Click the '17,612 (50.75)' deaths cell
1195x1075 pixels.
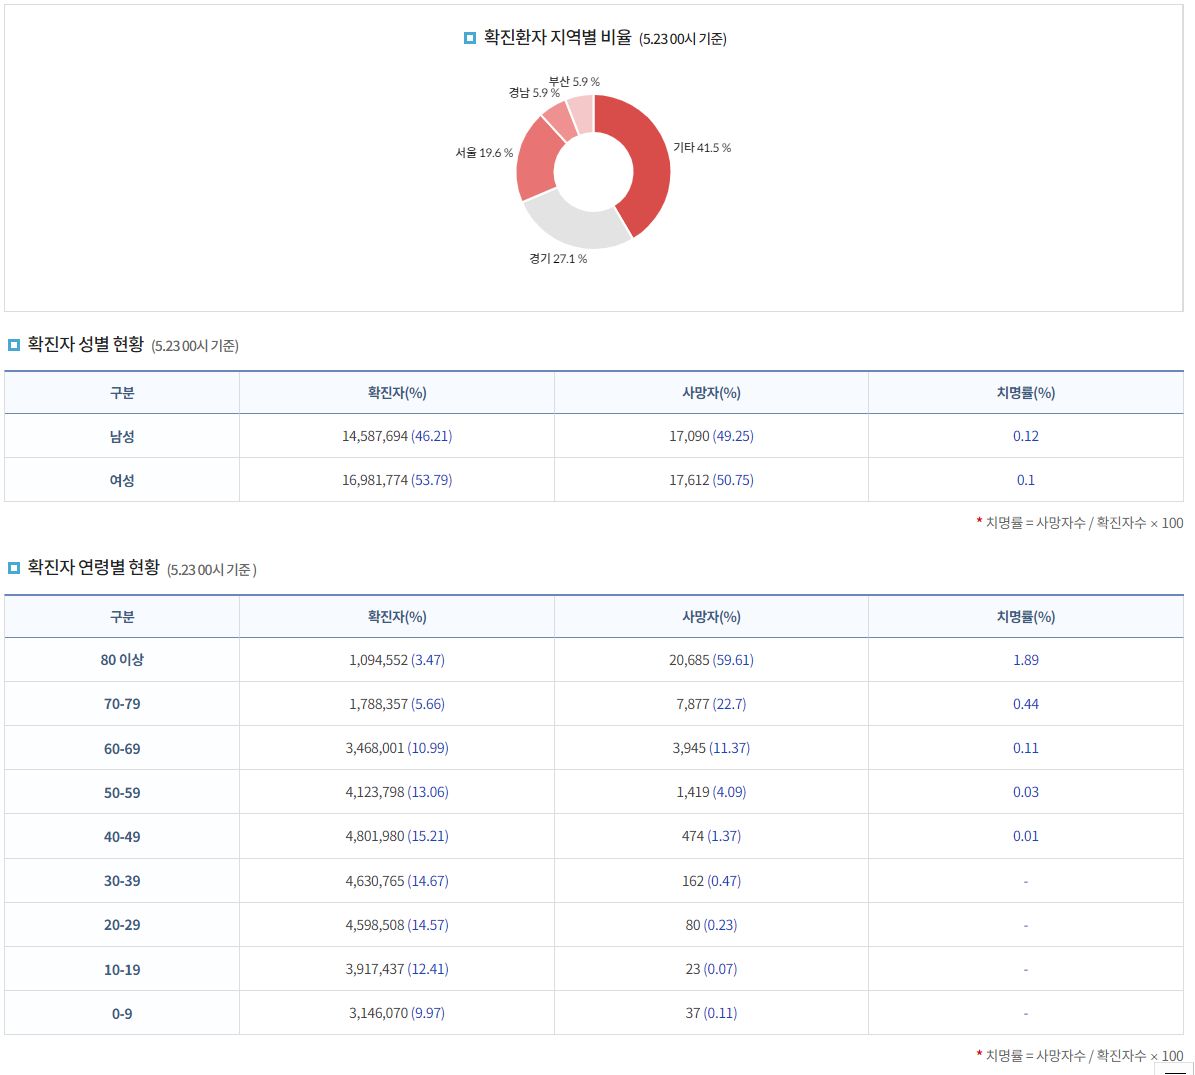point(711,481)
